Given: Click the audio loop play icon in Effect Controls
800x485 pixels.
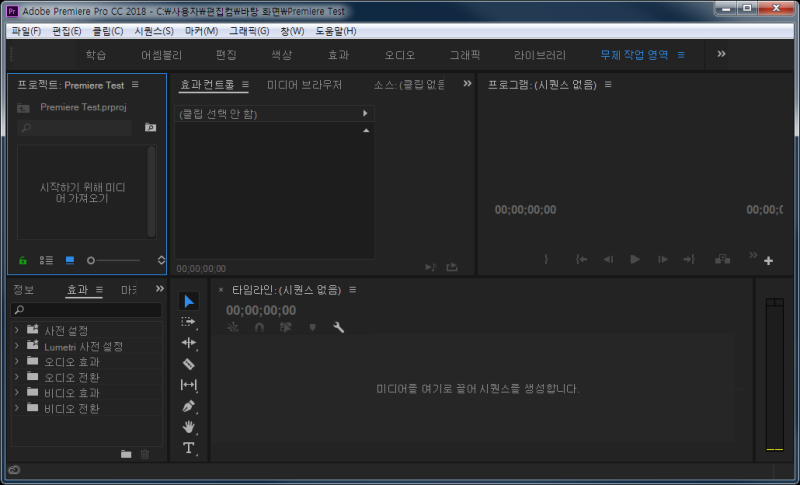Looking at the screenshot, I should pyautogui.click(x=431, y=267).
